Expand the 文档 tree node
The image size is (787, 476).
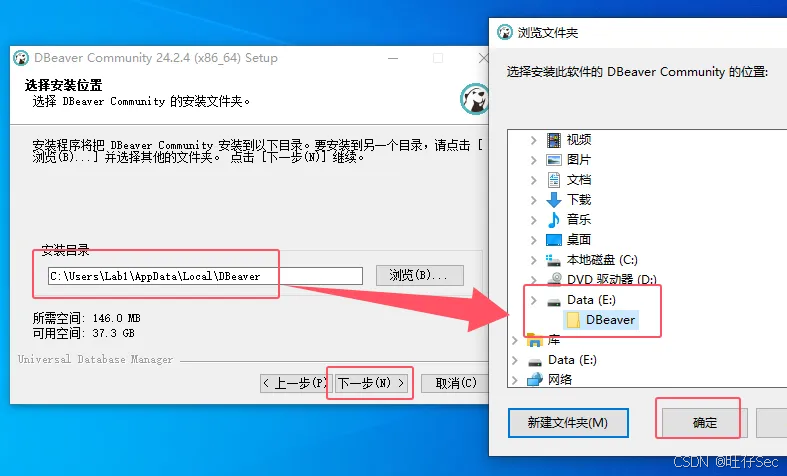tap(534, 180)
